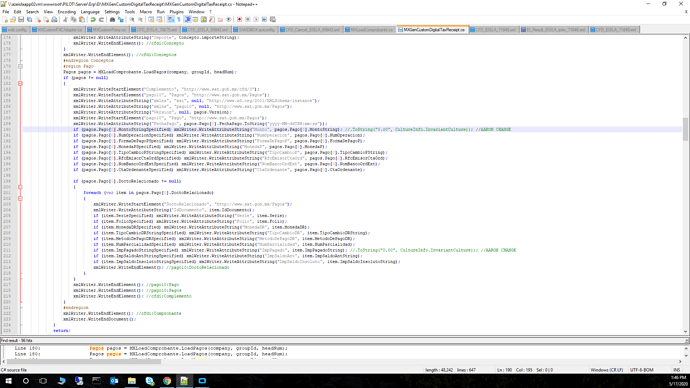The height and width of the screenshot is (388, 690).
Task: Click the Zoom Out toolbar icon
Action: click(140, 19)
